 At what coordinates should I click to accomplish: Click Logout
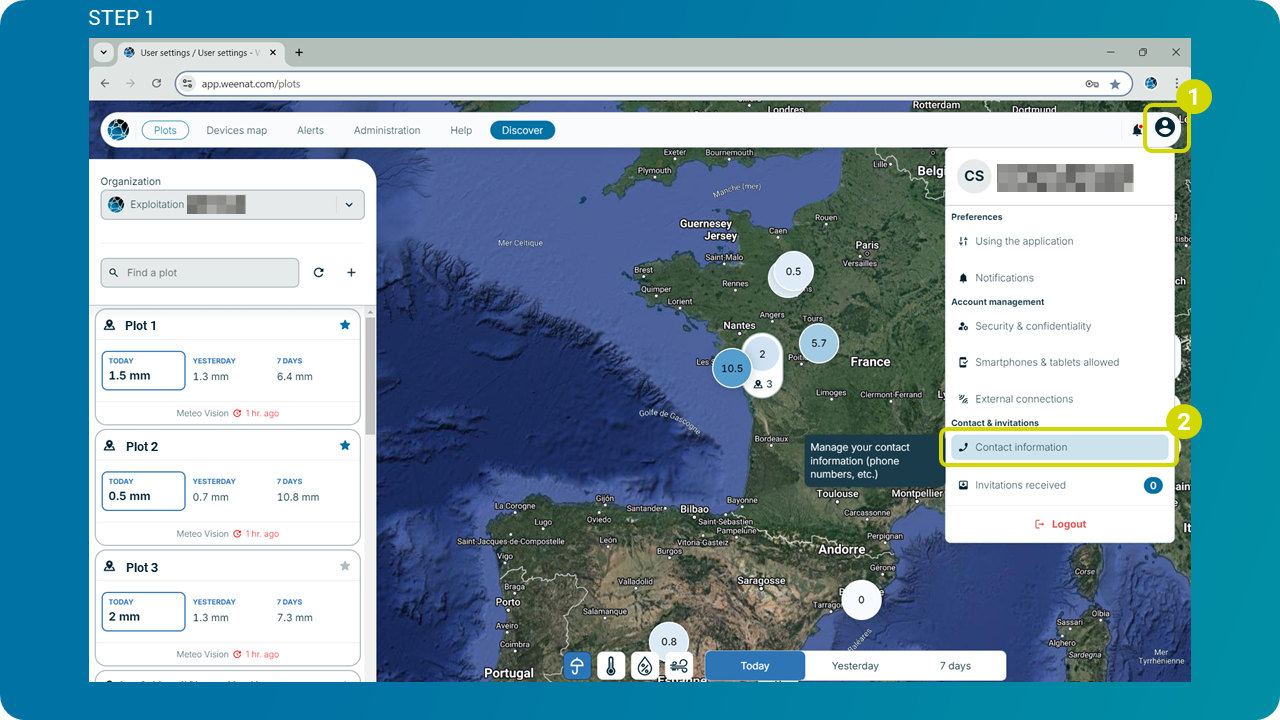[1059, 524]
